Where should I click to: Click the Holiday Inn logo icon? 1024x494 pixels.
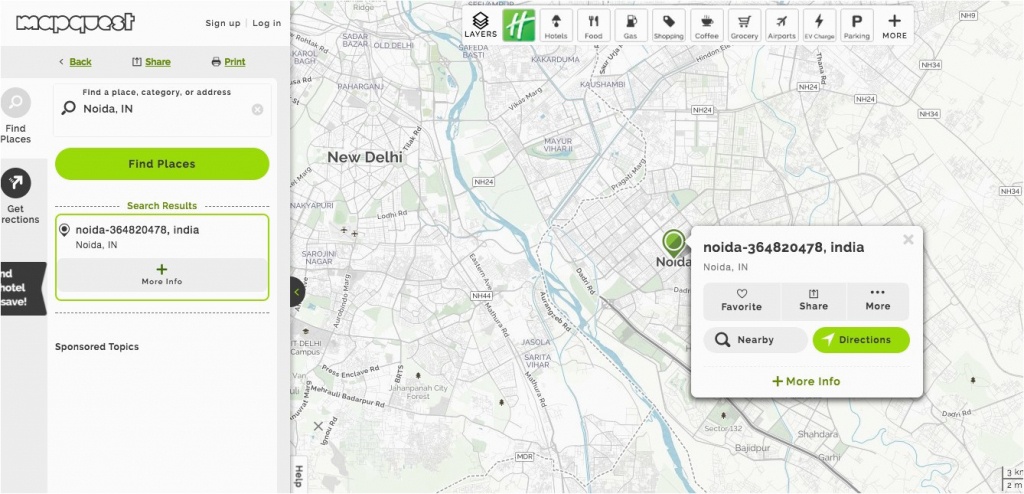coord(519,24)
